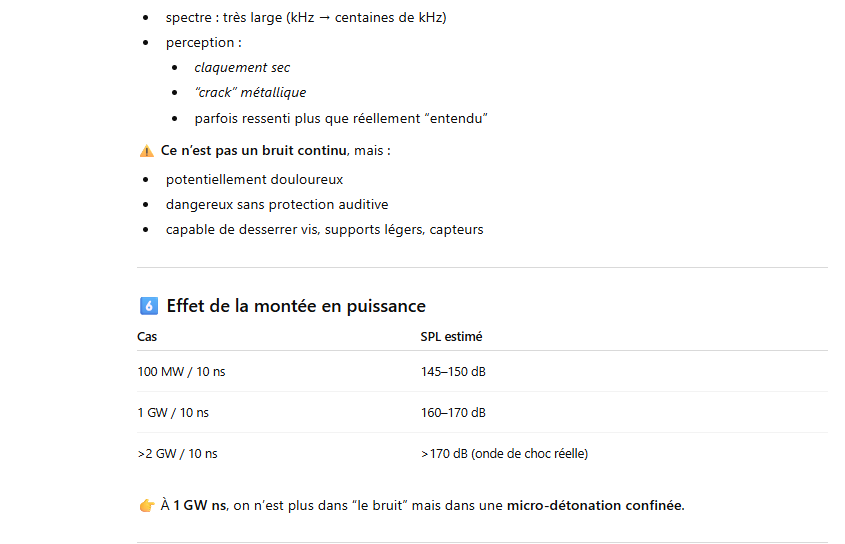Click the "100 MW / 10 ns" table cell
The width and height of the screenshot is (845, 544).
pos(181,372)
